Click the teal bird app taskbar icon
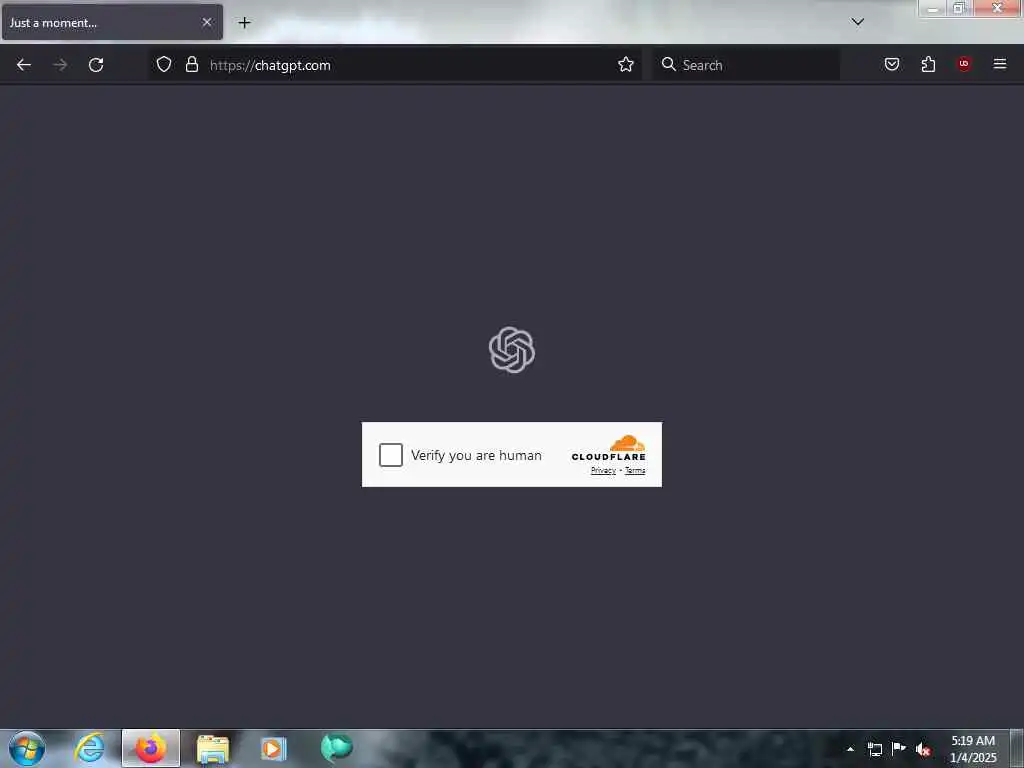The width and height of the screenshot is (1024, 768). [x=336, y=748]
